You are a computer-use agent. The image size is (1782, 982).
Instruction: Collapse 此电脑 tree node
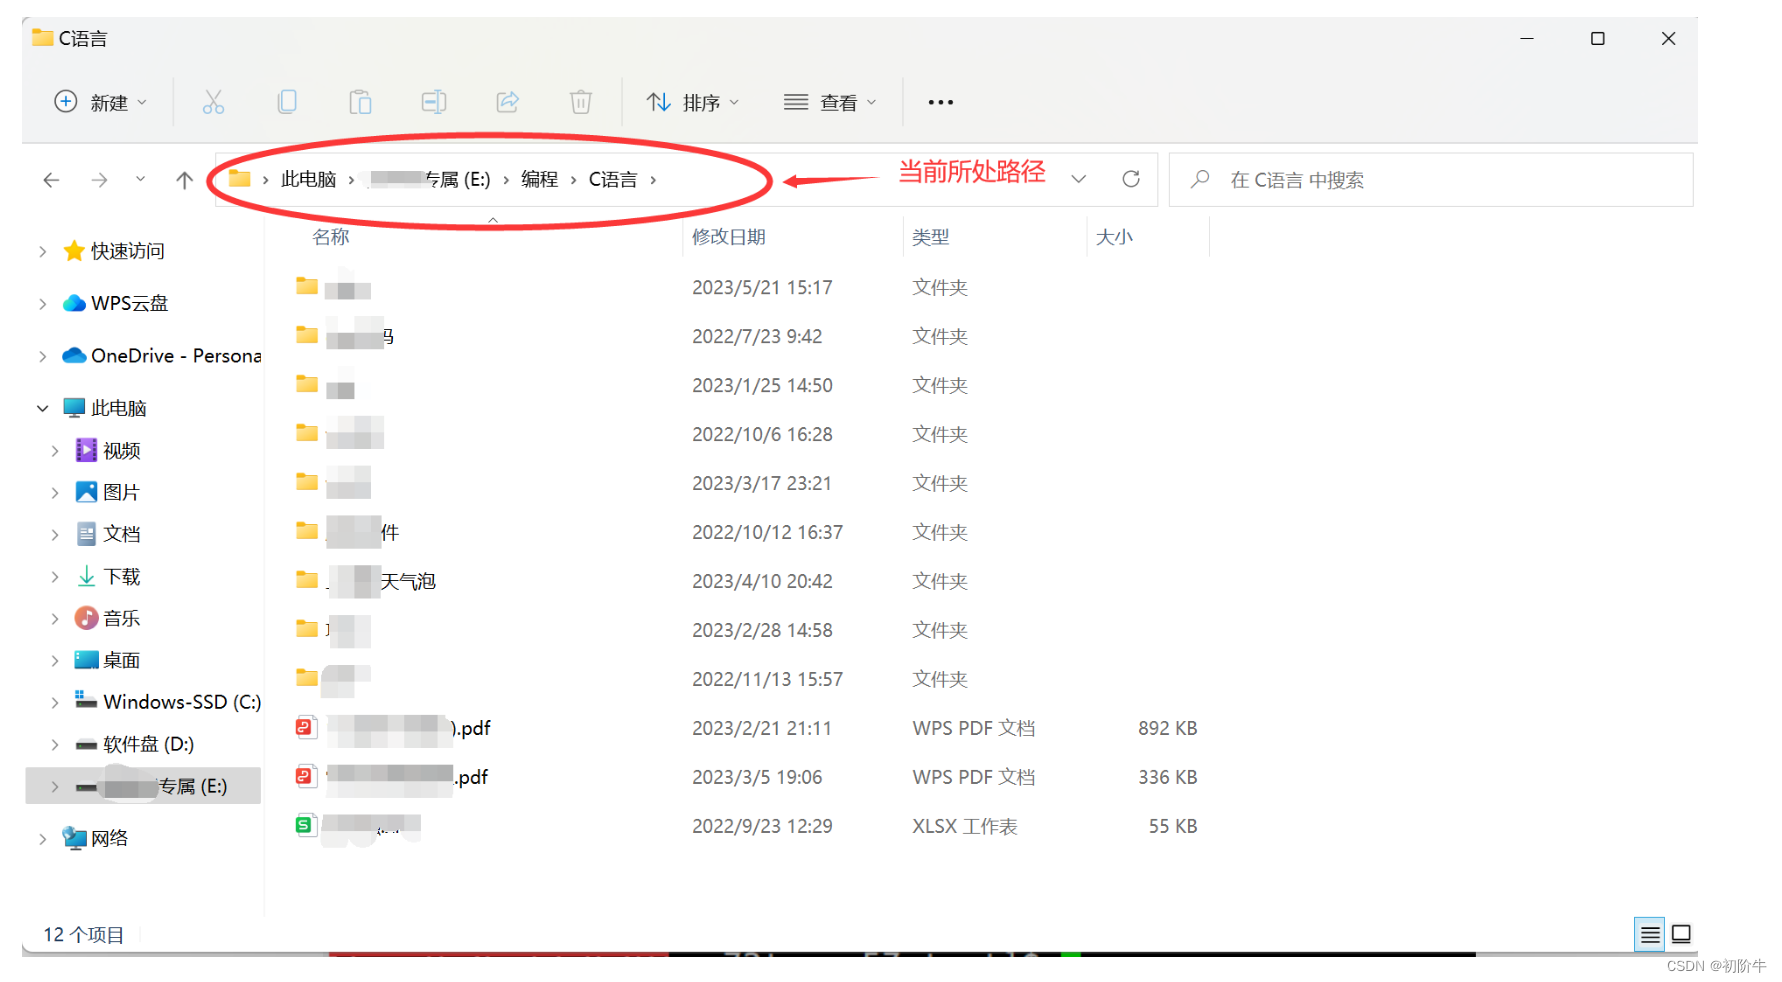(42, 408)
